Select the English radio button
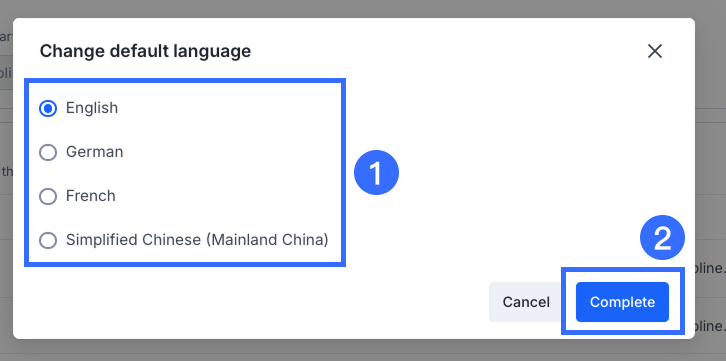Image resolution: width=726 pixels, height=361 pixels. [x=48, y=108]
